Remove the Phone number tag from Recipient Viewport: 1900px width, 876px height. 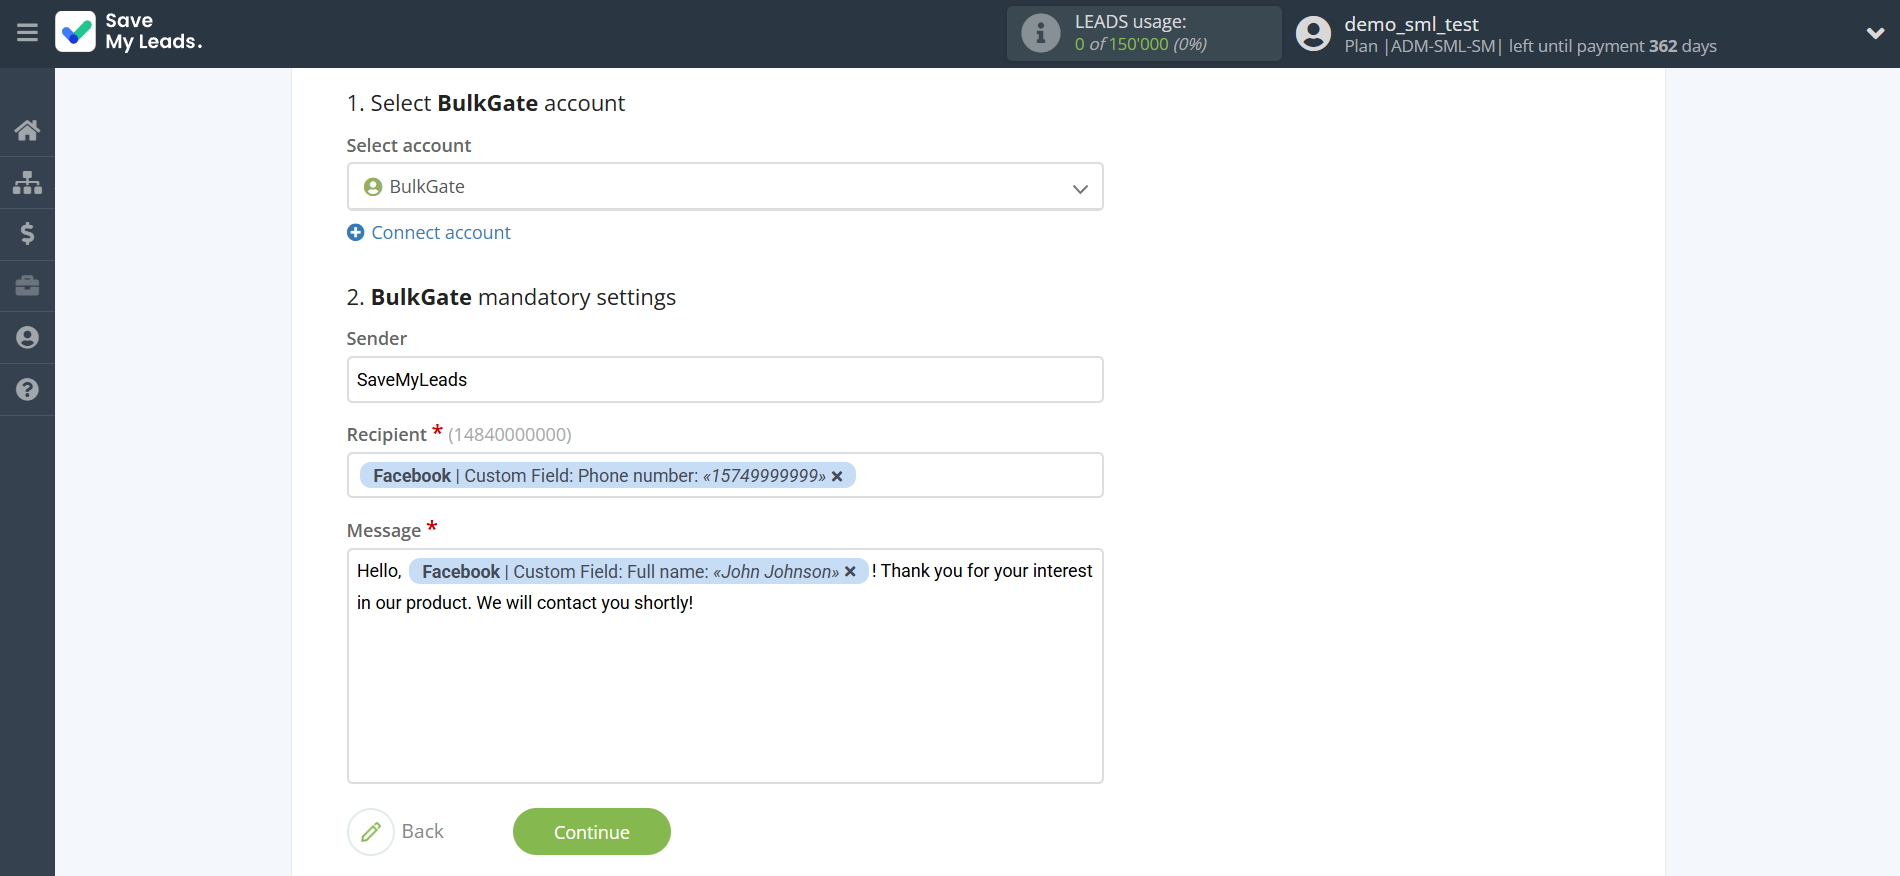coord(837,476)
